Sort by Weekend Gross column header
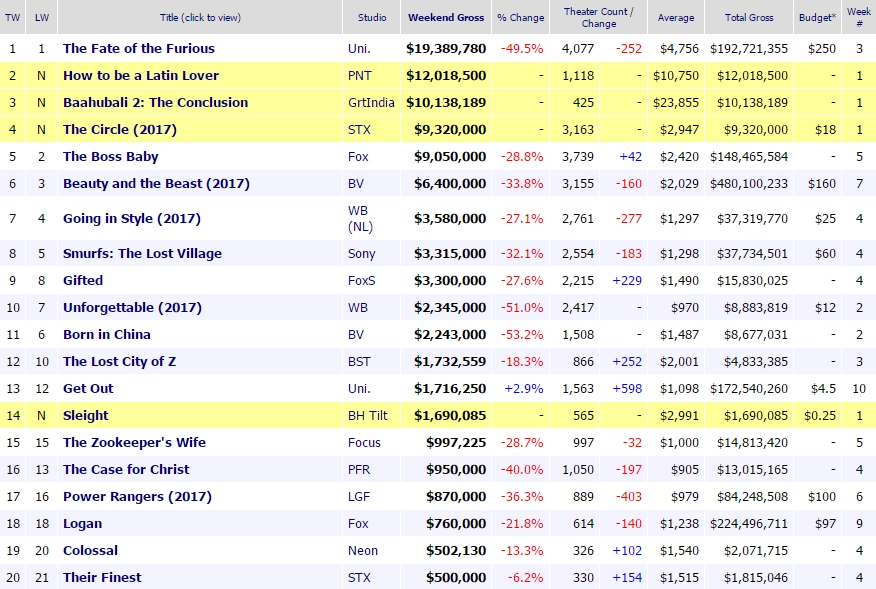The width and height of the screenshot is (876, 589). point(446,17)
